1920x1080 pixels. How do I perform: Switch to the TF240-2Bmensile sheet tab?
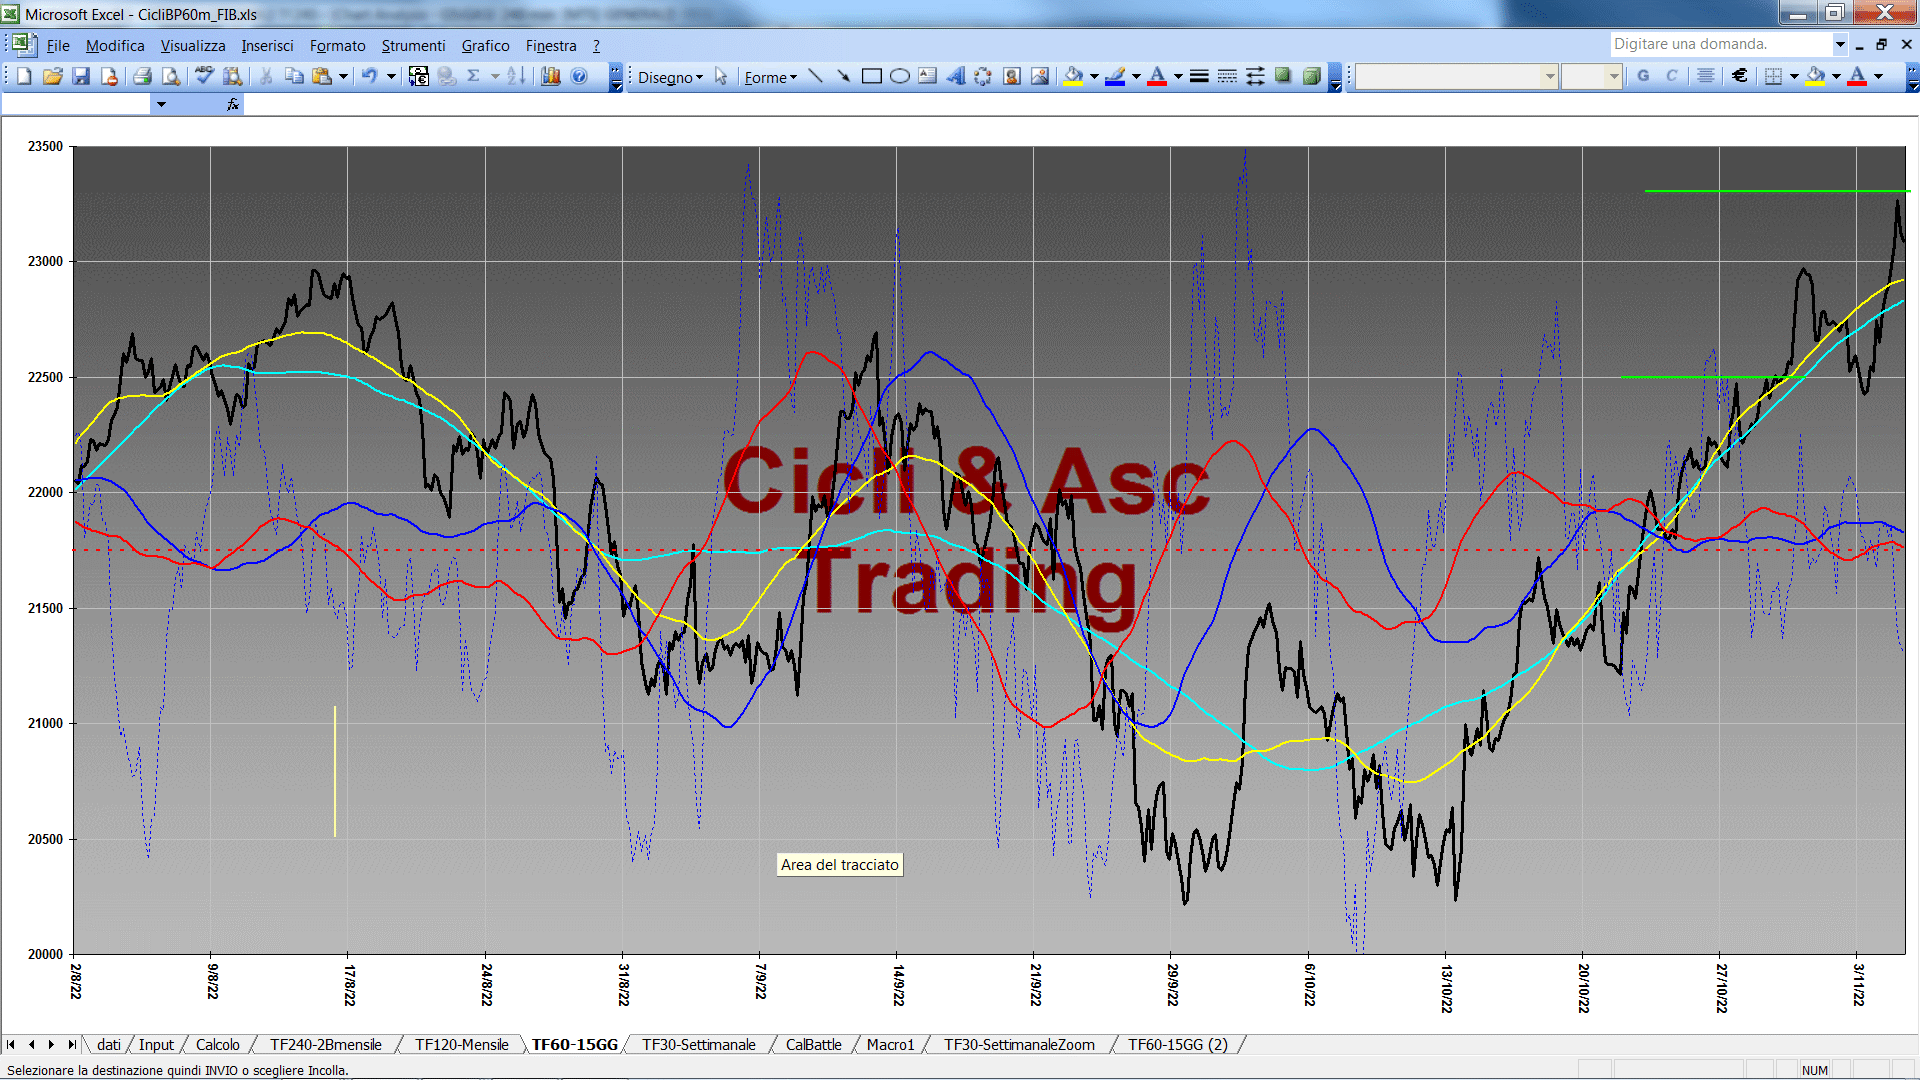[x=326, y=1045]
